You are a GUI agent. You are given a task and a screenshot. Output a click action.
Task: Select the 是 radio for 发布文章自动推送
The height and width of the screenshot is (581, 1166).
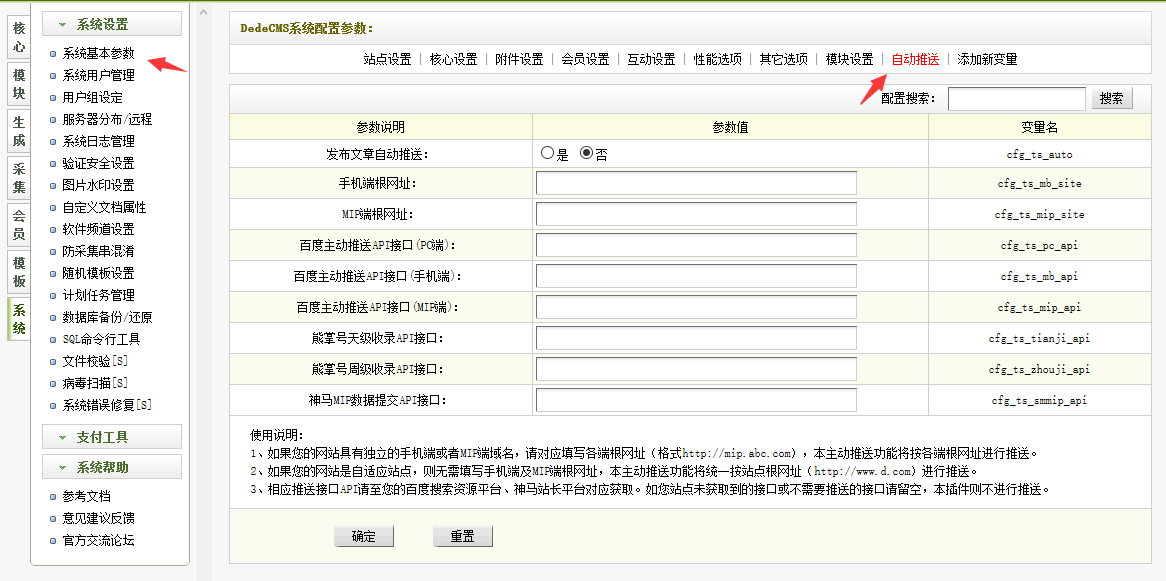pyautogui.click(x=548, y=154)
